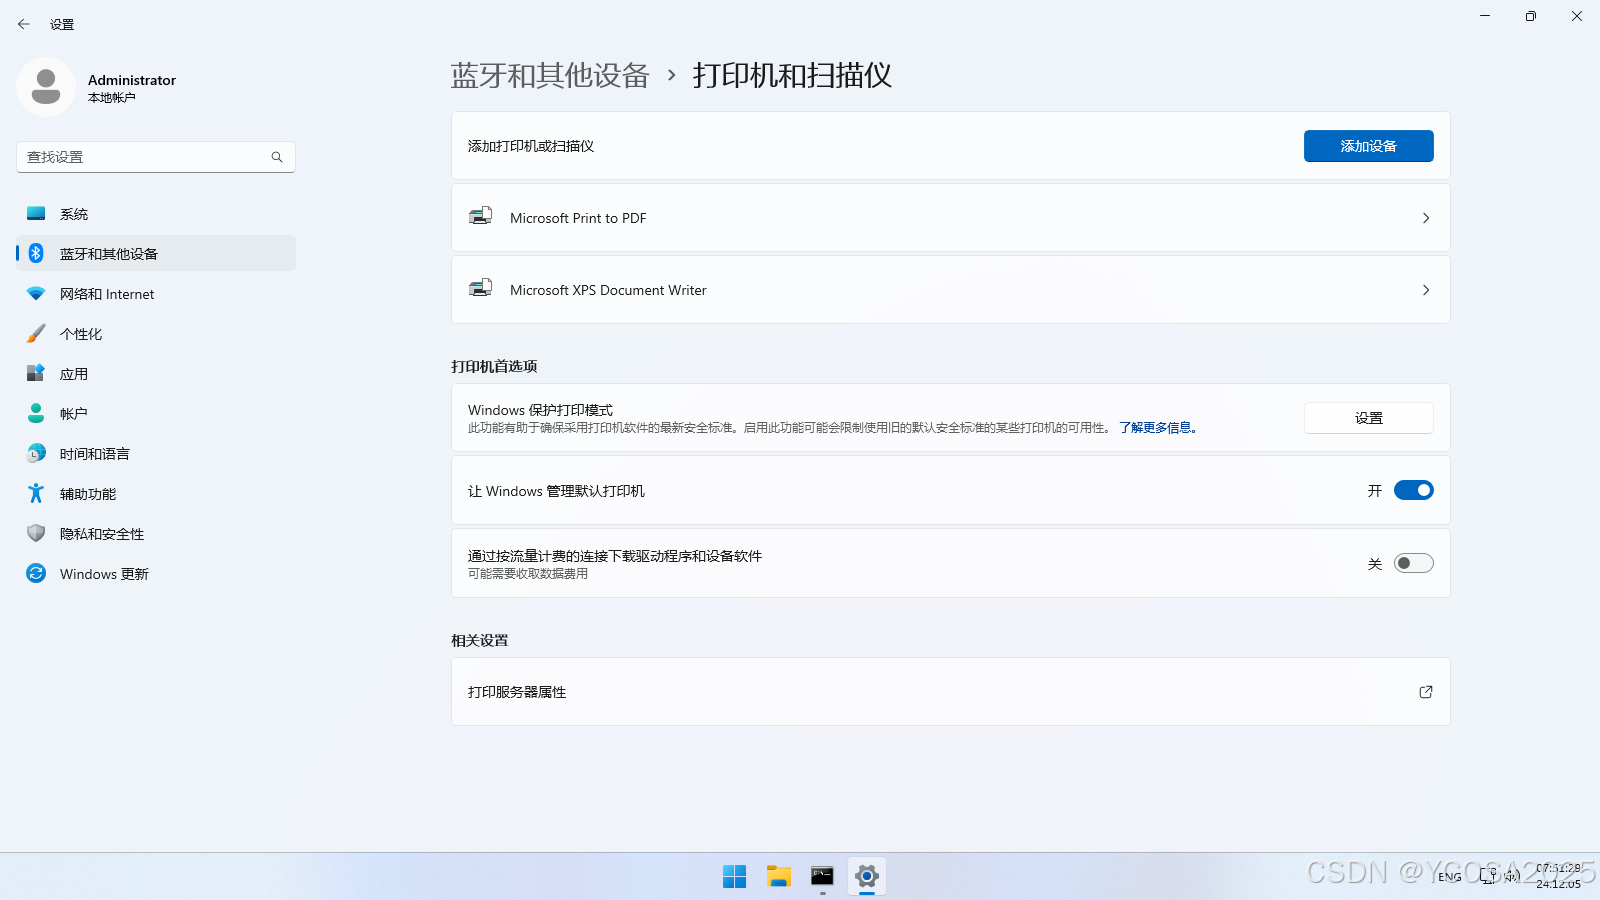1600x900 pixels.
Task: Select 蓝牙和其他设备 in the sidebar
Action: click(156, 253)
